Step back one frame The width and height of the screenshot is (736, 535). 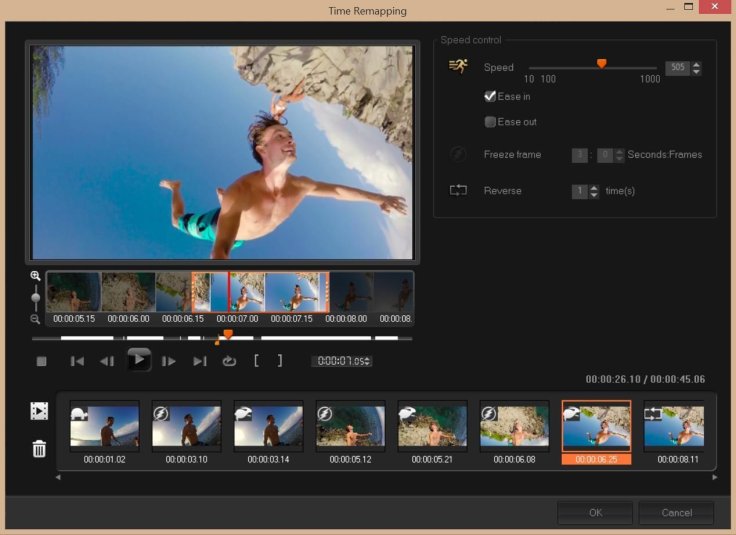pyautogui.click(x=107, y=361)
